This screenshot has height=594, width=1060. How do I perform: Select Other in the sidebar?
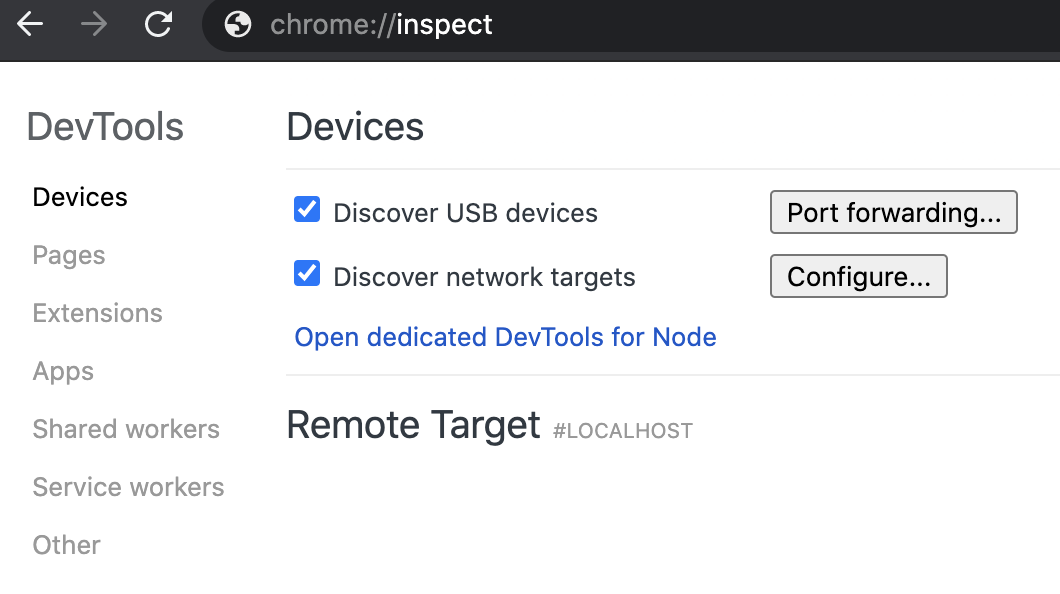coord(66,545)
